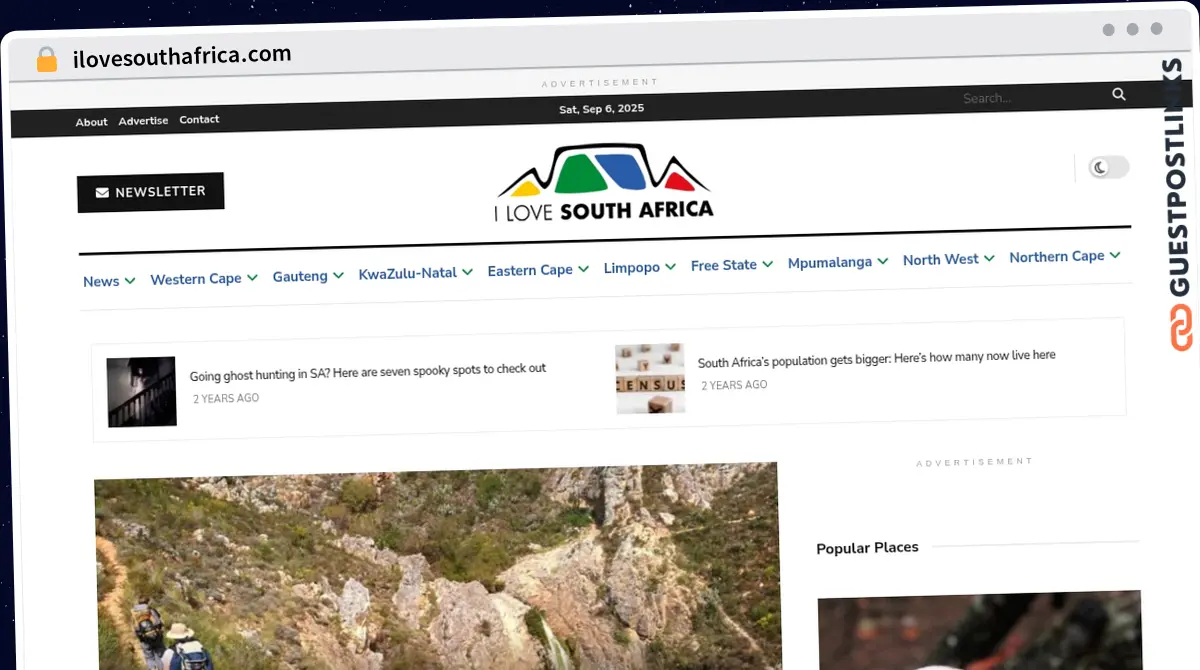Open the About link
The width and height of the screenshot is (1200, 670).
(91, 122)
